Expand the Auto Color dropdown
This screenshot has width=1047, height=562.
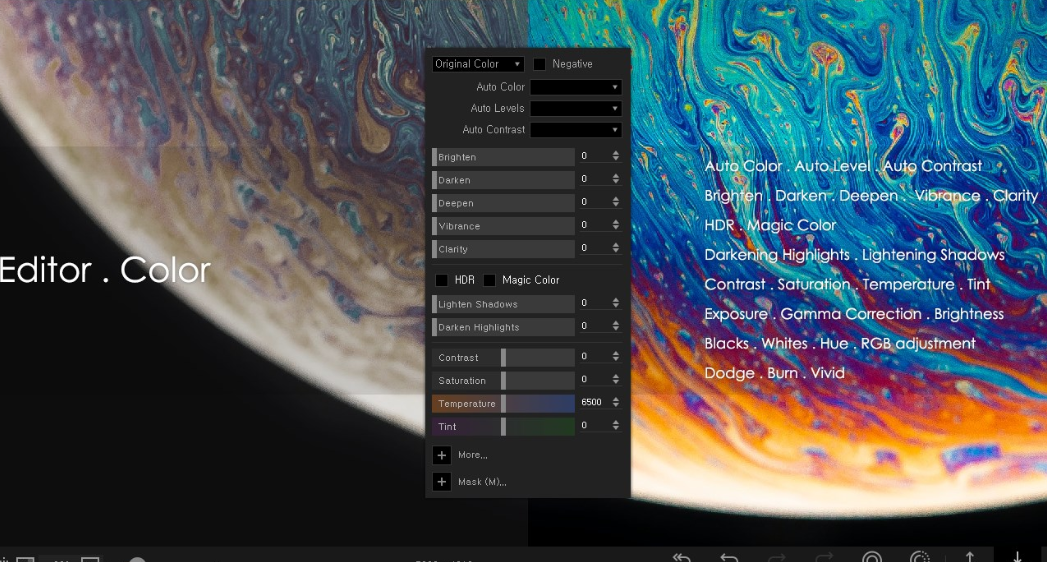tap(576, 87)
